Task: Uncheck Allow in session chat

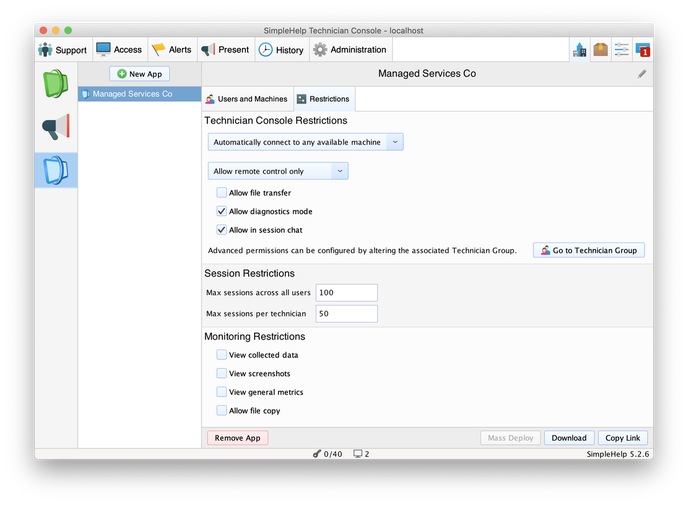Action: [222, 229]
